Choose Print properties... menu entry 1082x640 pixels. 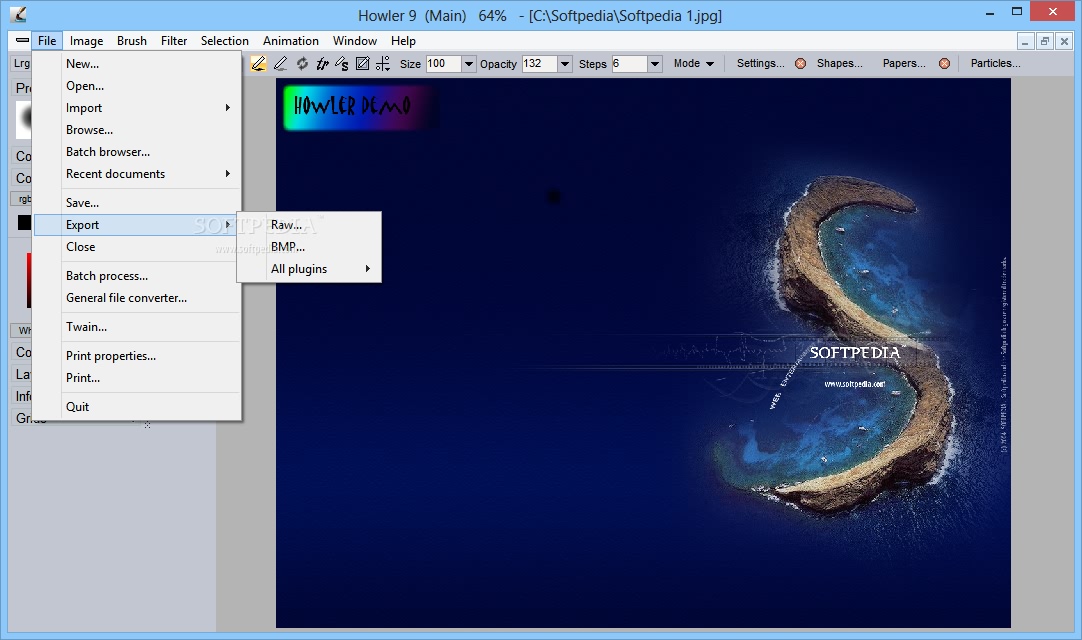pos(137,356)
